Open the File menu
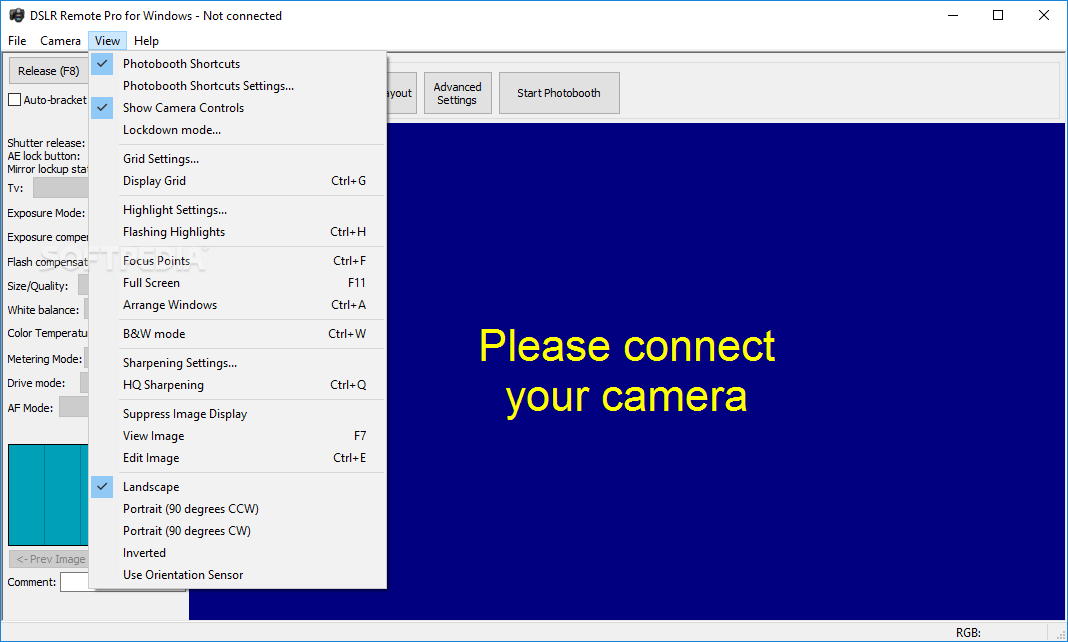 coord(17,41)
